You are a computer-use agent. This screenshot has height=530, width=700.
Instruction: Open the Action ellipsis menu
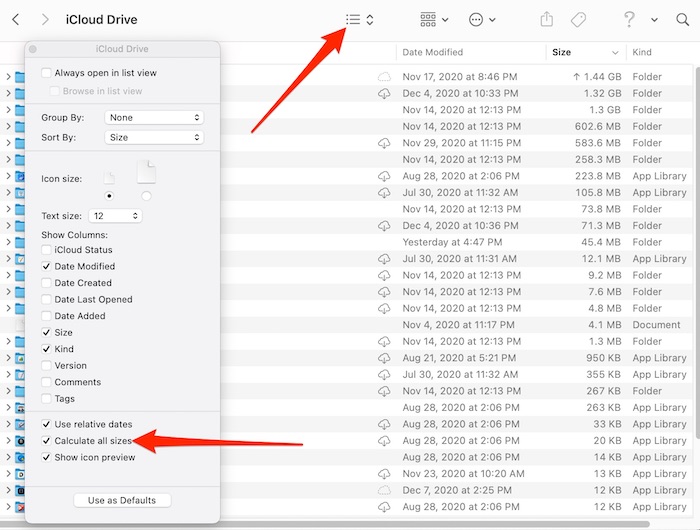476,20
